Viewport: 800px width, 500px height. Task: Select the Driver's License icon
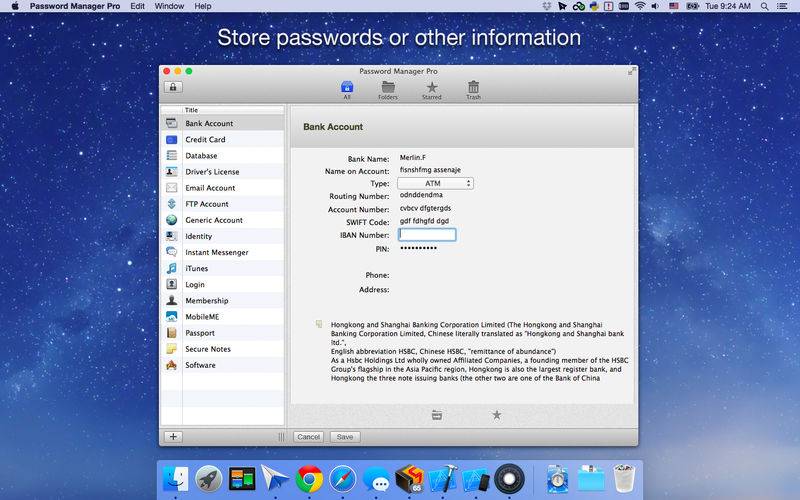(171, 171)
